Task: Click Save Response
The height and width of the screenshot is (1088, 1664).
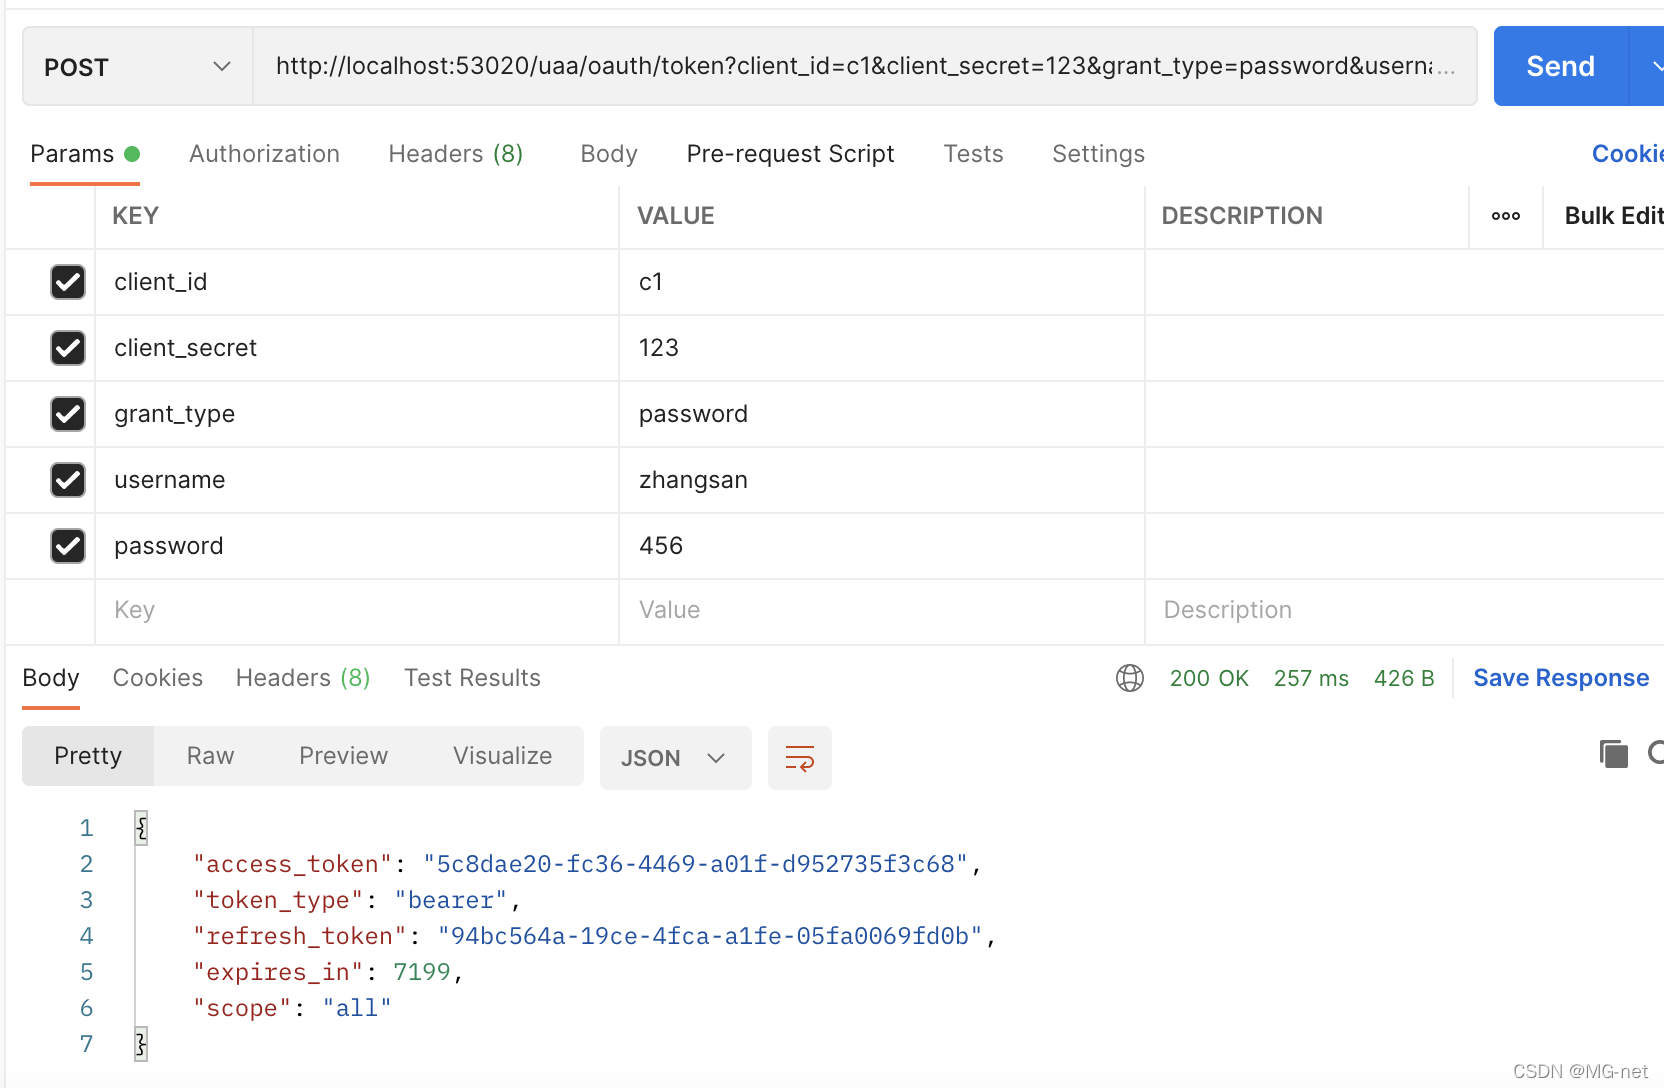Action: pyautogui.click(x=1561, y=678)
